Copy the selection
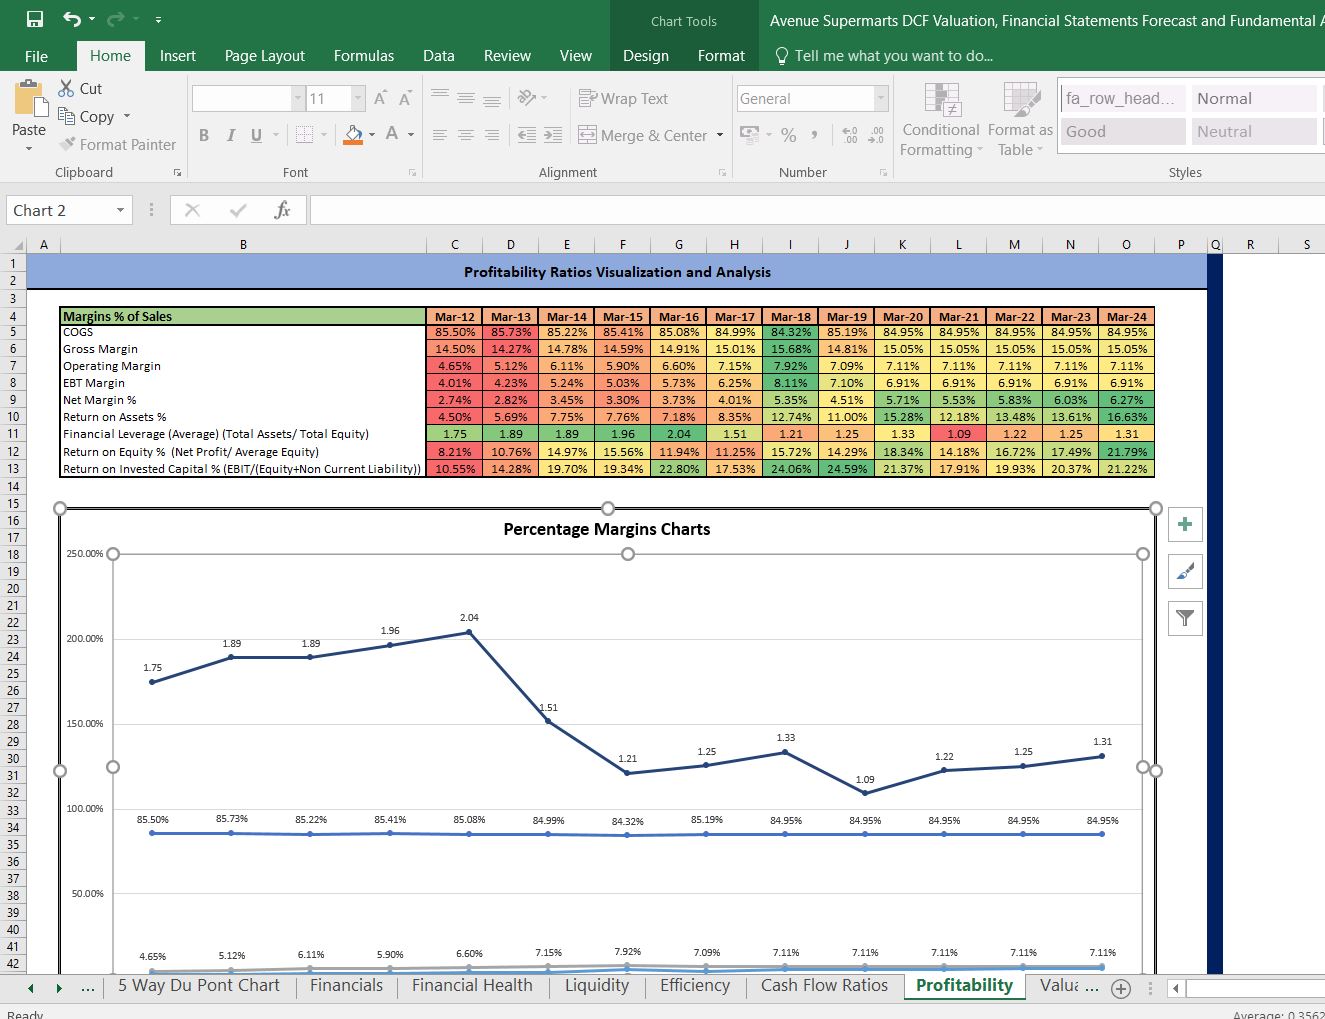 coord(86,116)
